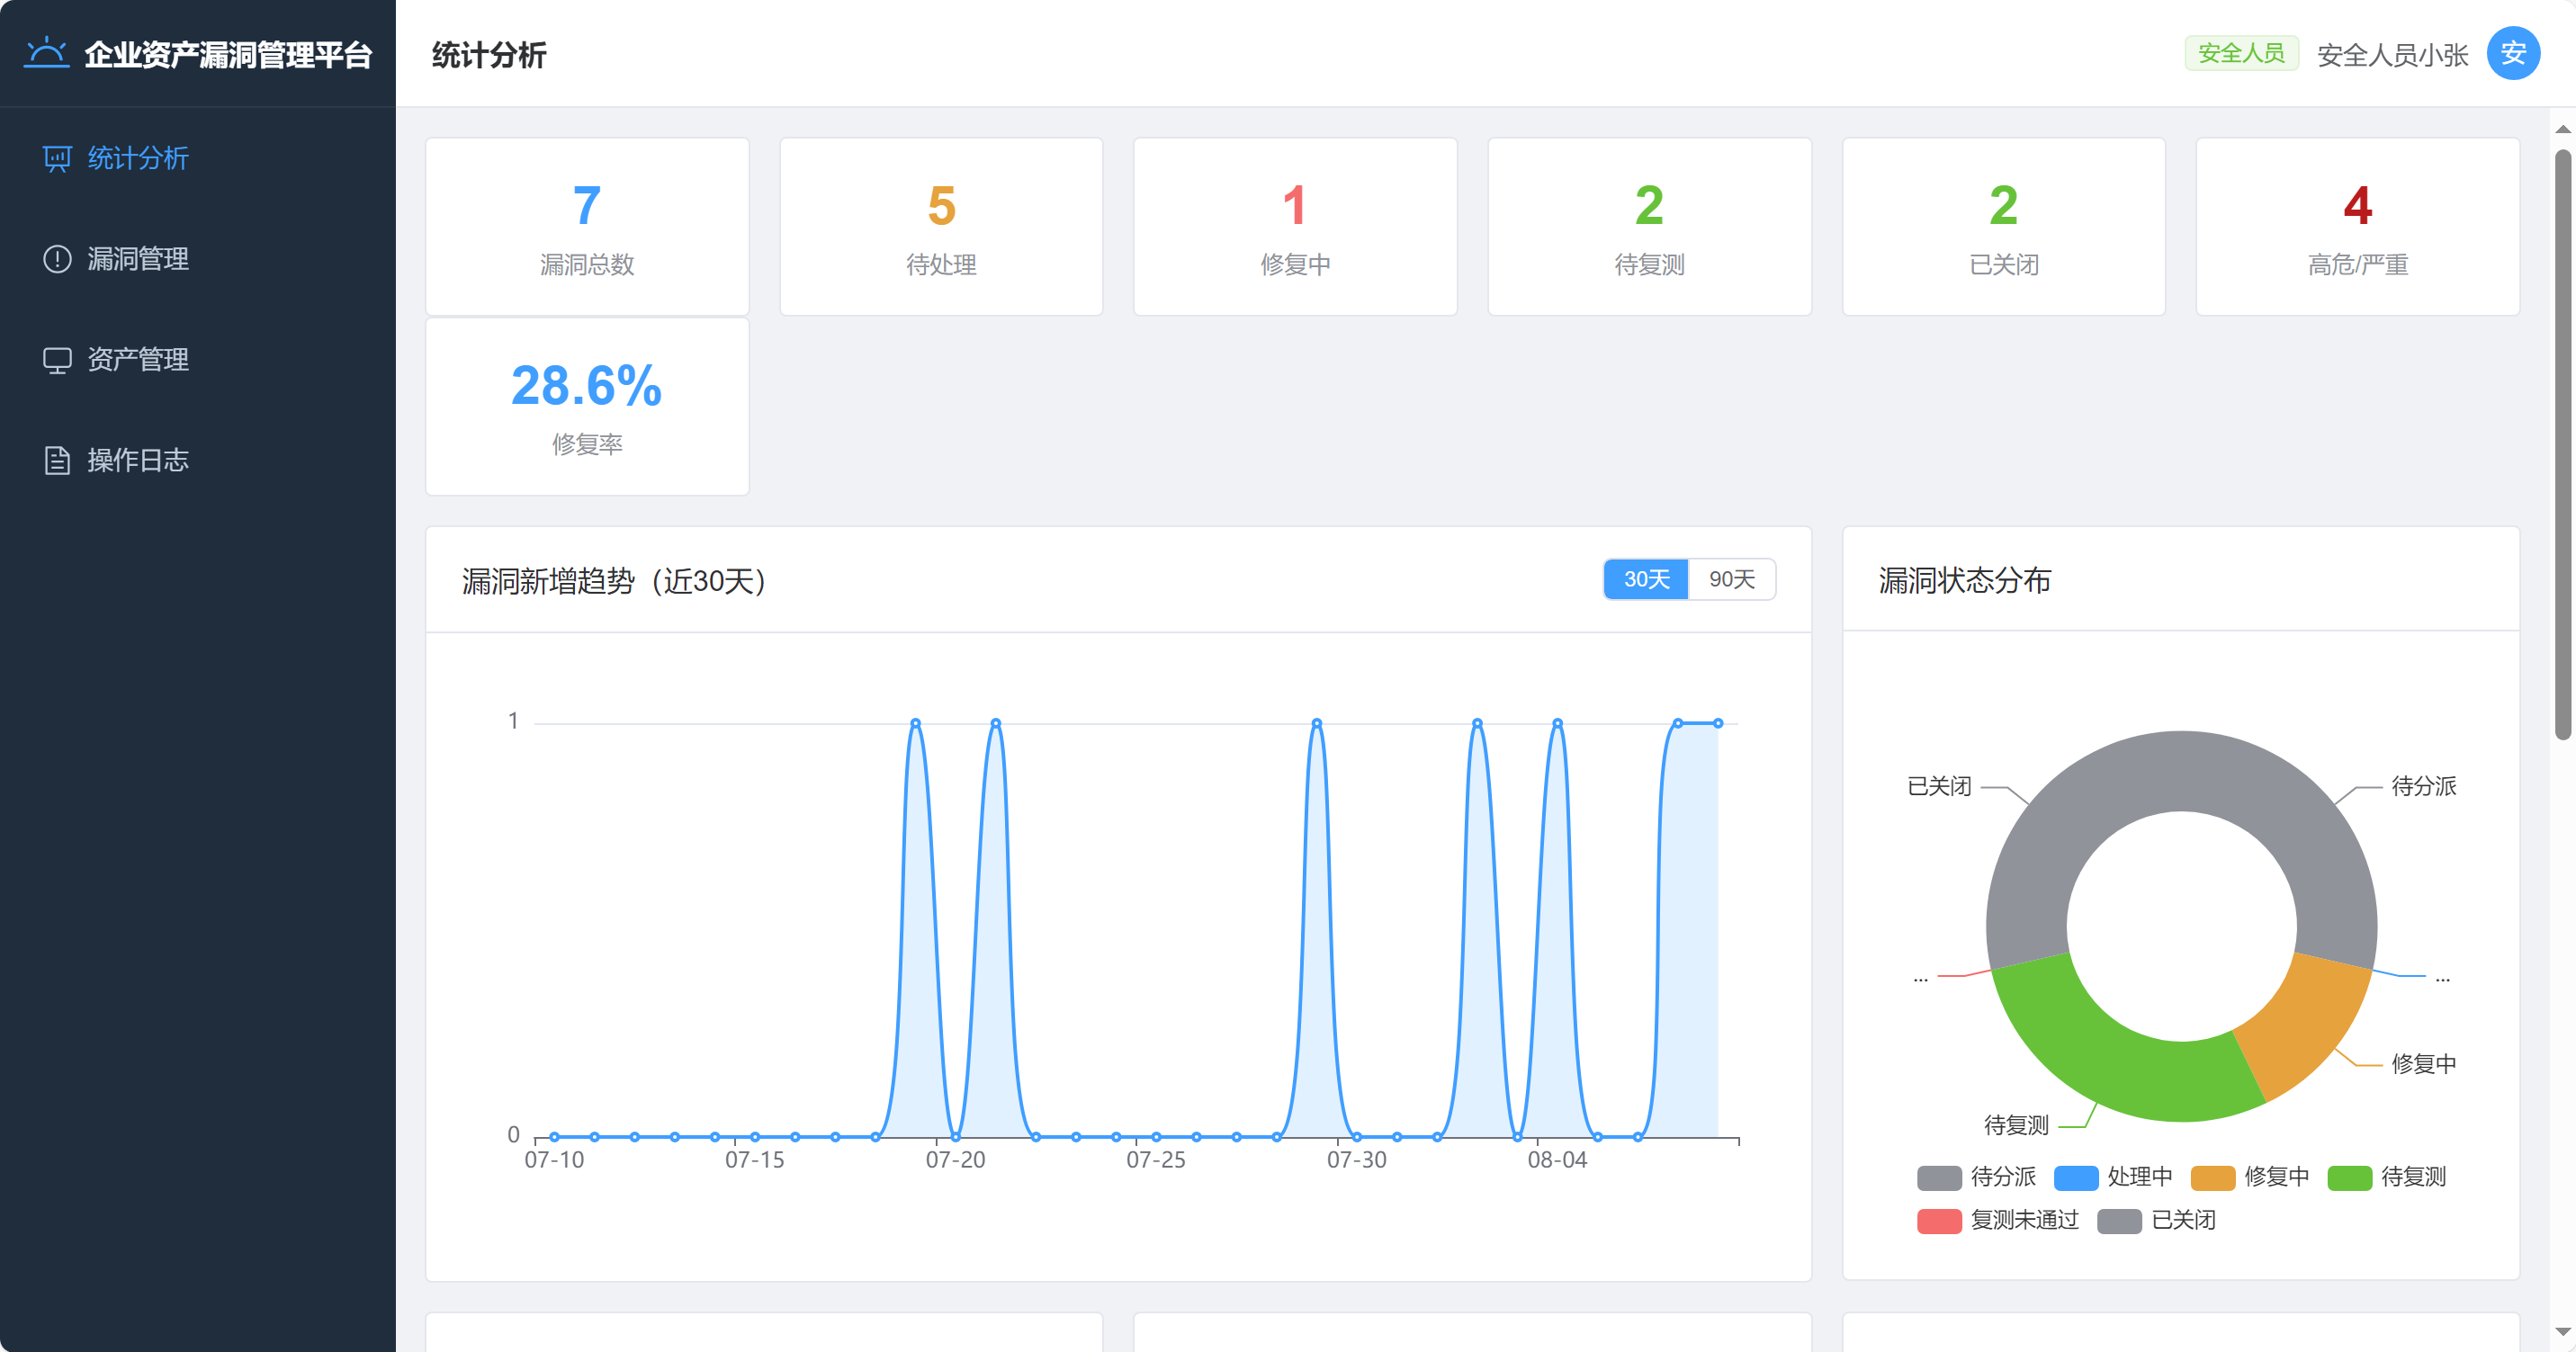Go to 漏洞管理 menu item
This screenshot has width=2576, height=1352.
(198, 259)
